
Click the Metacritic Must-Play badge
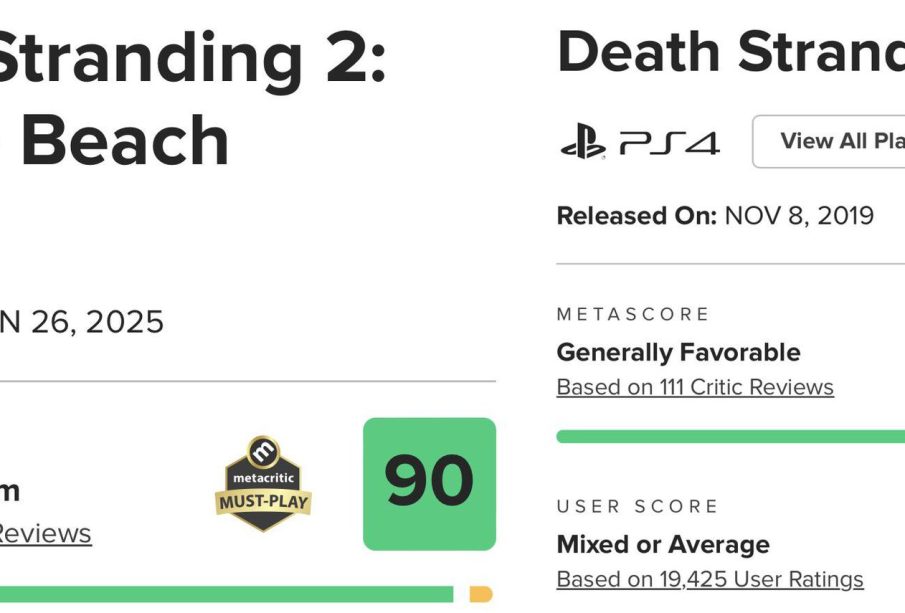(263, 484)
